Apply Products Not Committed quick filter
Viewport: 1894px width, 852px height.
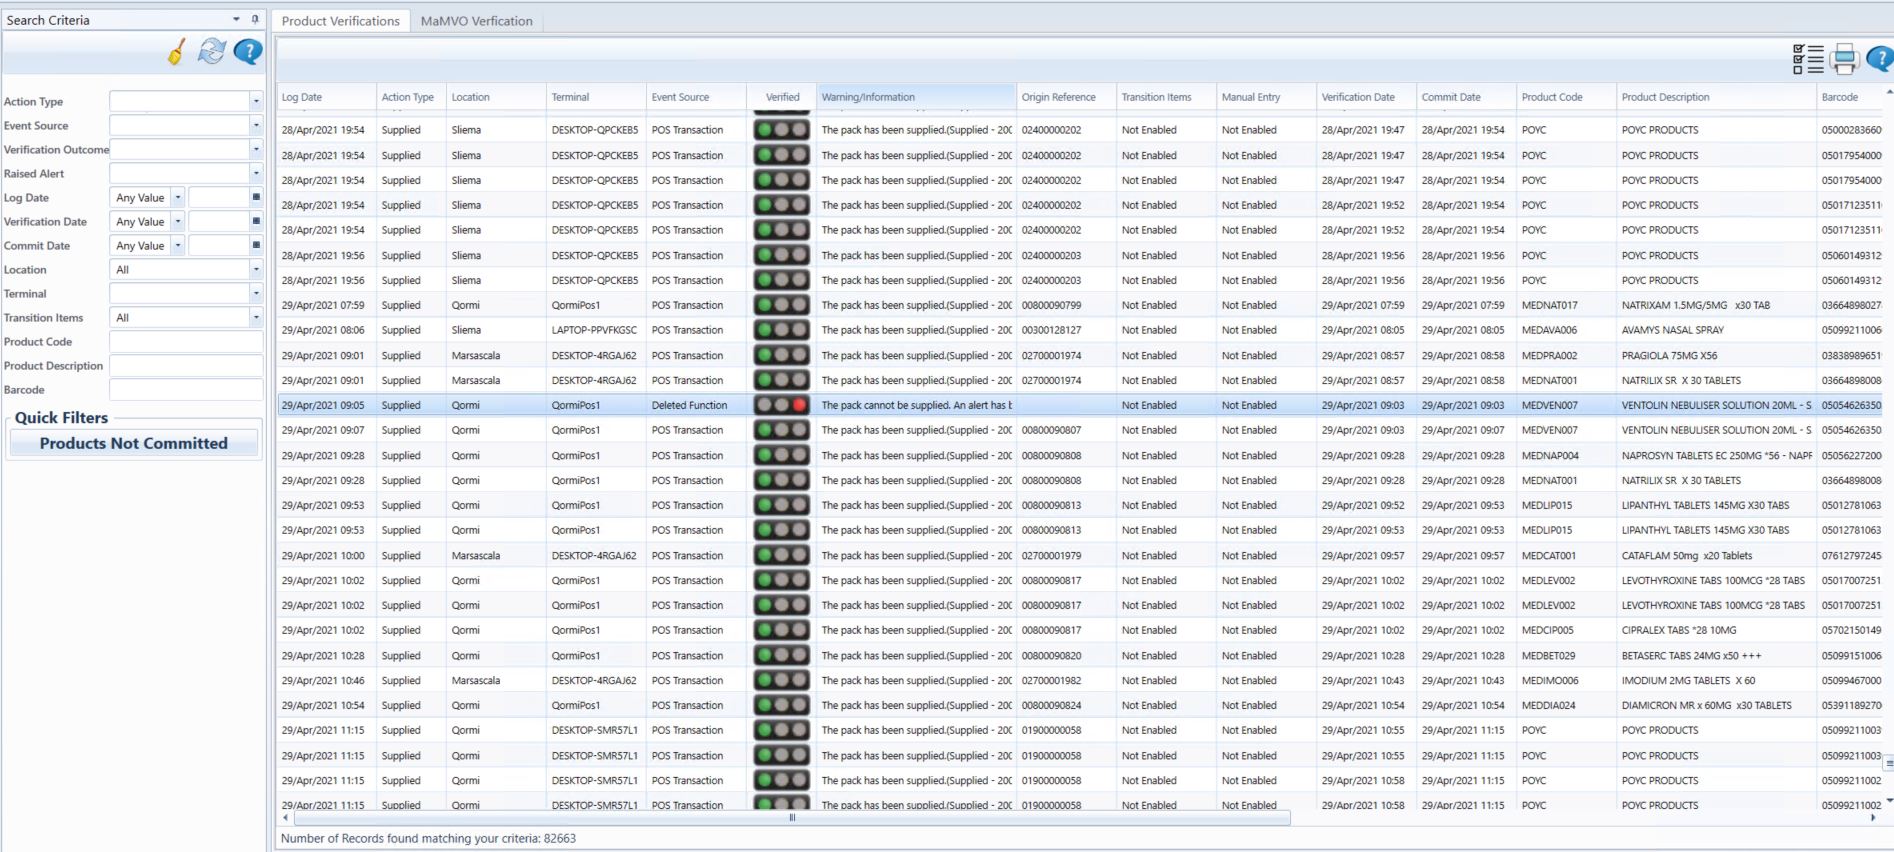(x=134, y=443)
